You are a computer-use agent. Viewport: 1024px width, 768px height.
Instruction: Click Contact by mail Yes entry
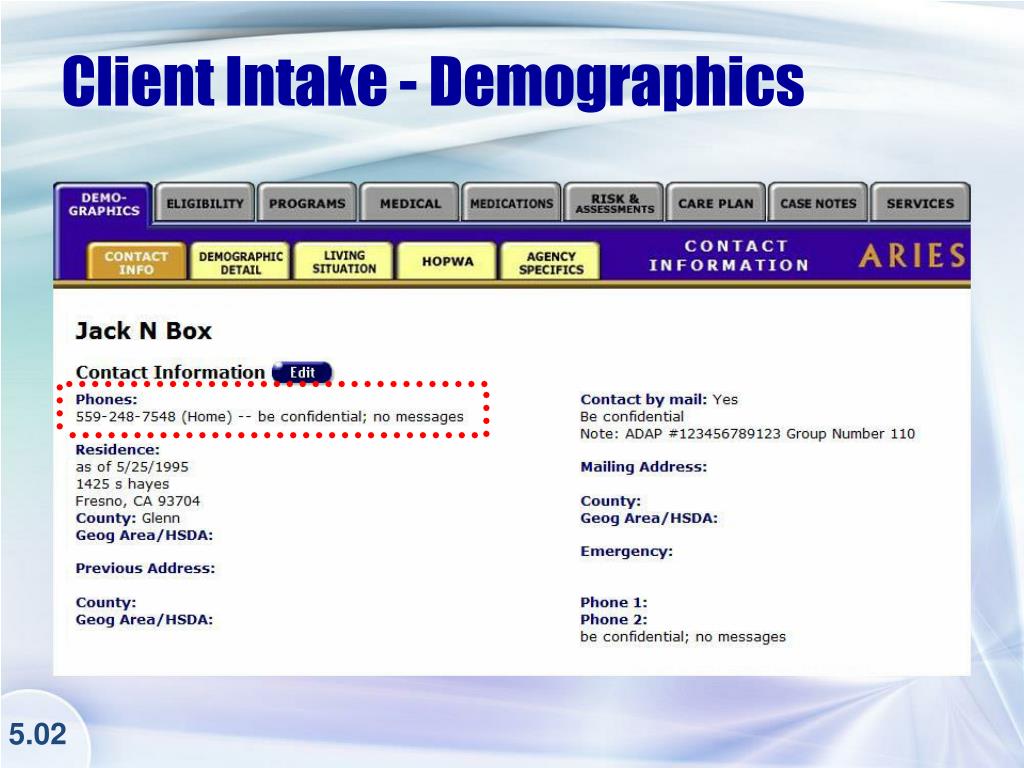[x=659, y=399]
